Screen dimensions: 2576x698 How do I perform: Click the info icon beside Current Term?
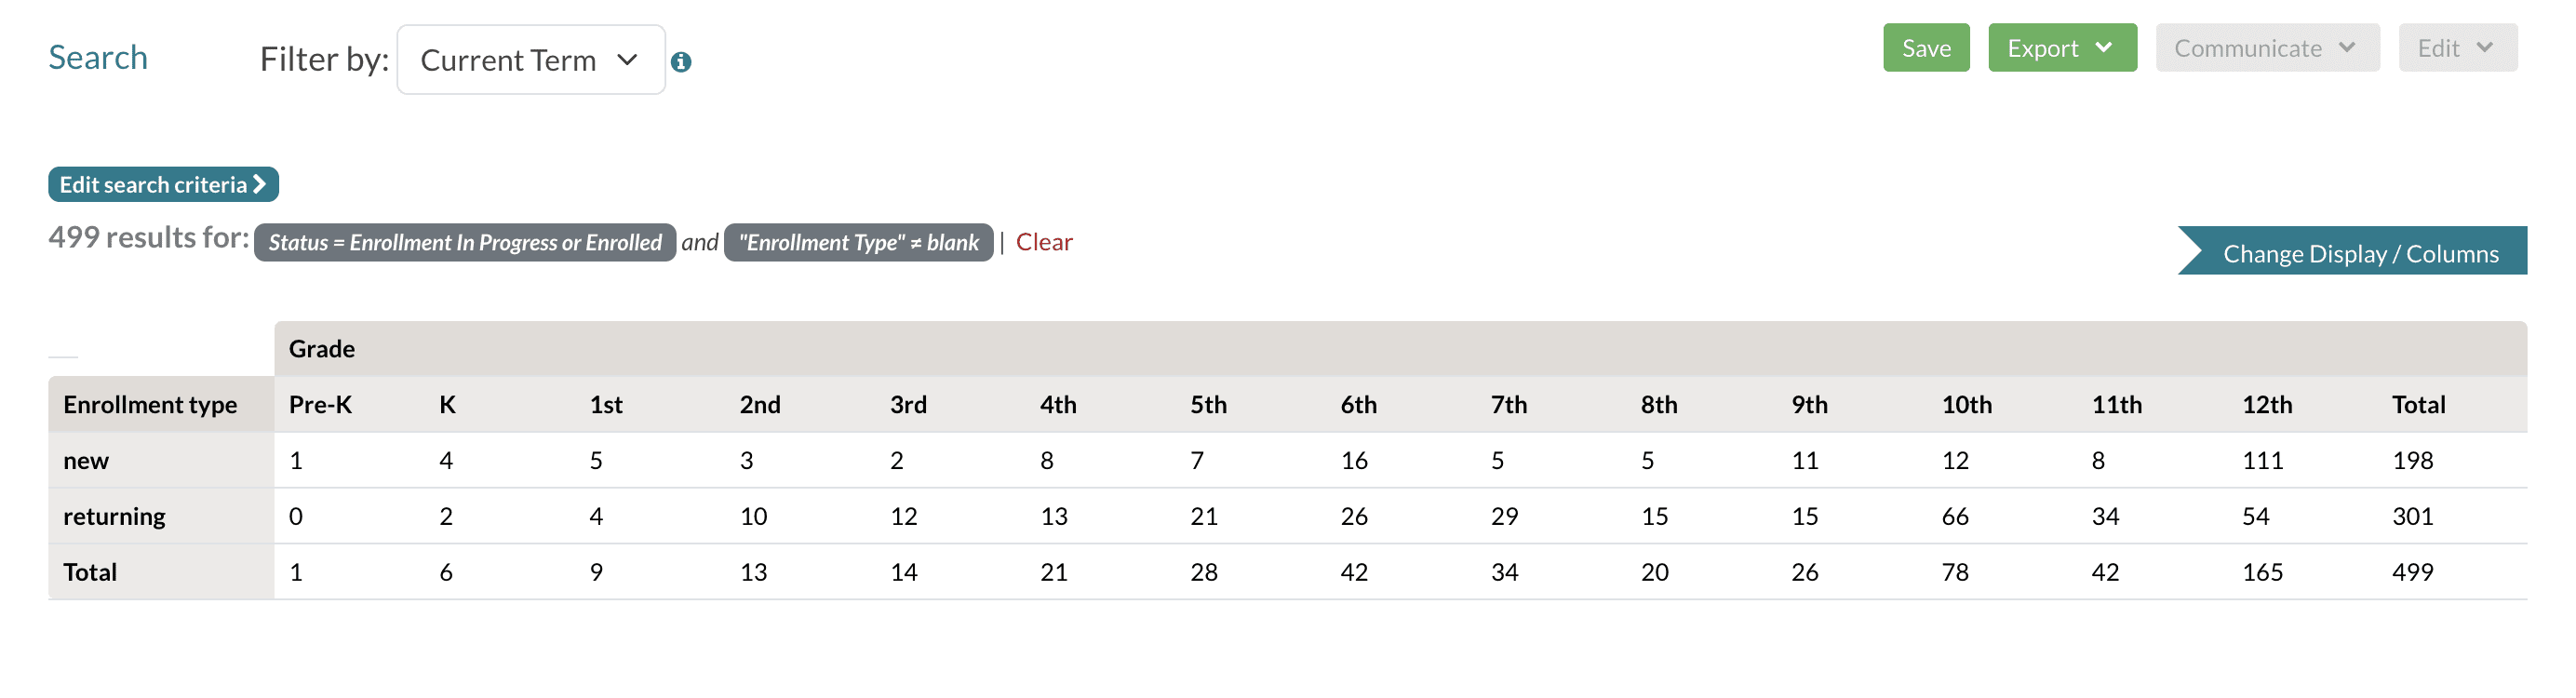[681, 62]
